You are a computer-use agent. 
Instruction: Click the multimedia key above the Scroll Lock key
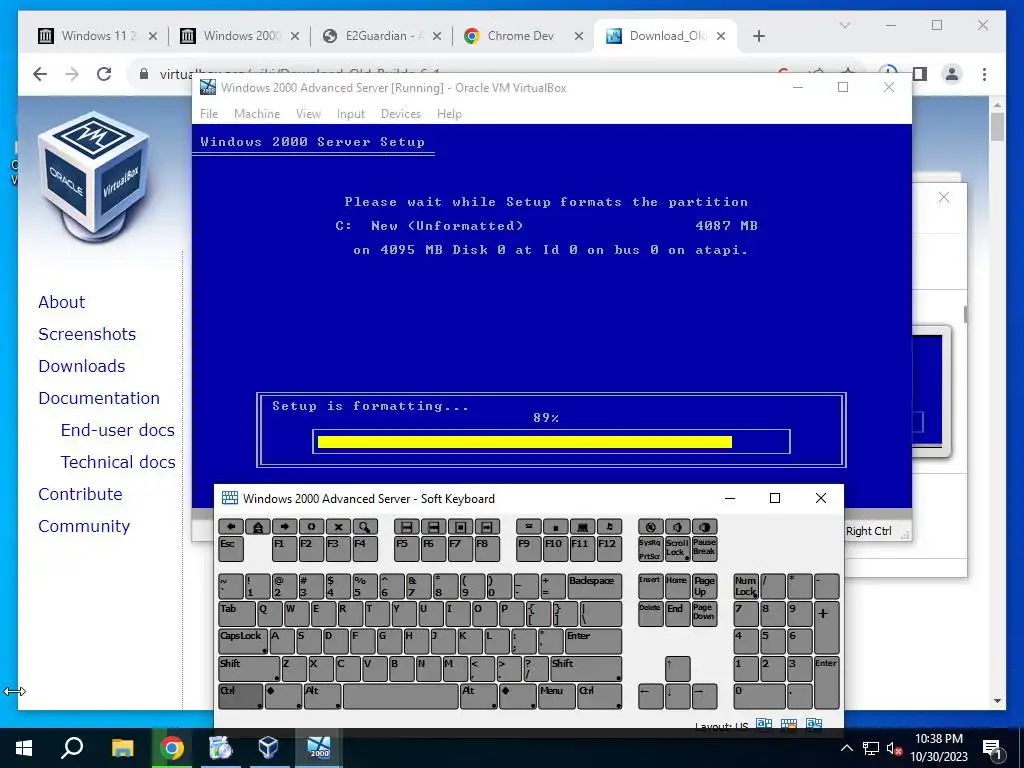(677, 526)
